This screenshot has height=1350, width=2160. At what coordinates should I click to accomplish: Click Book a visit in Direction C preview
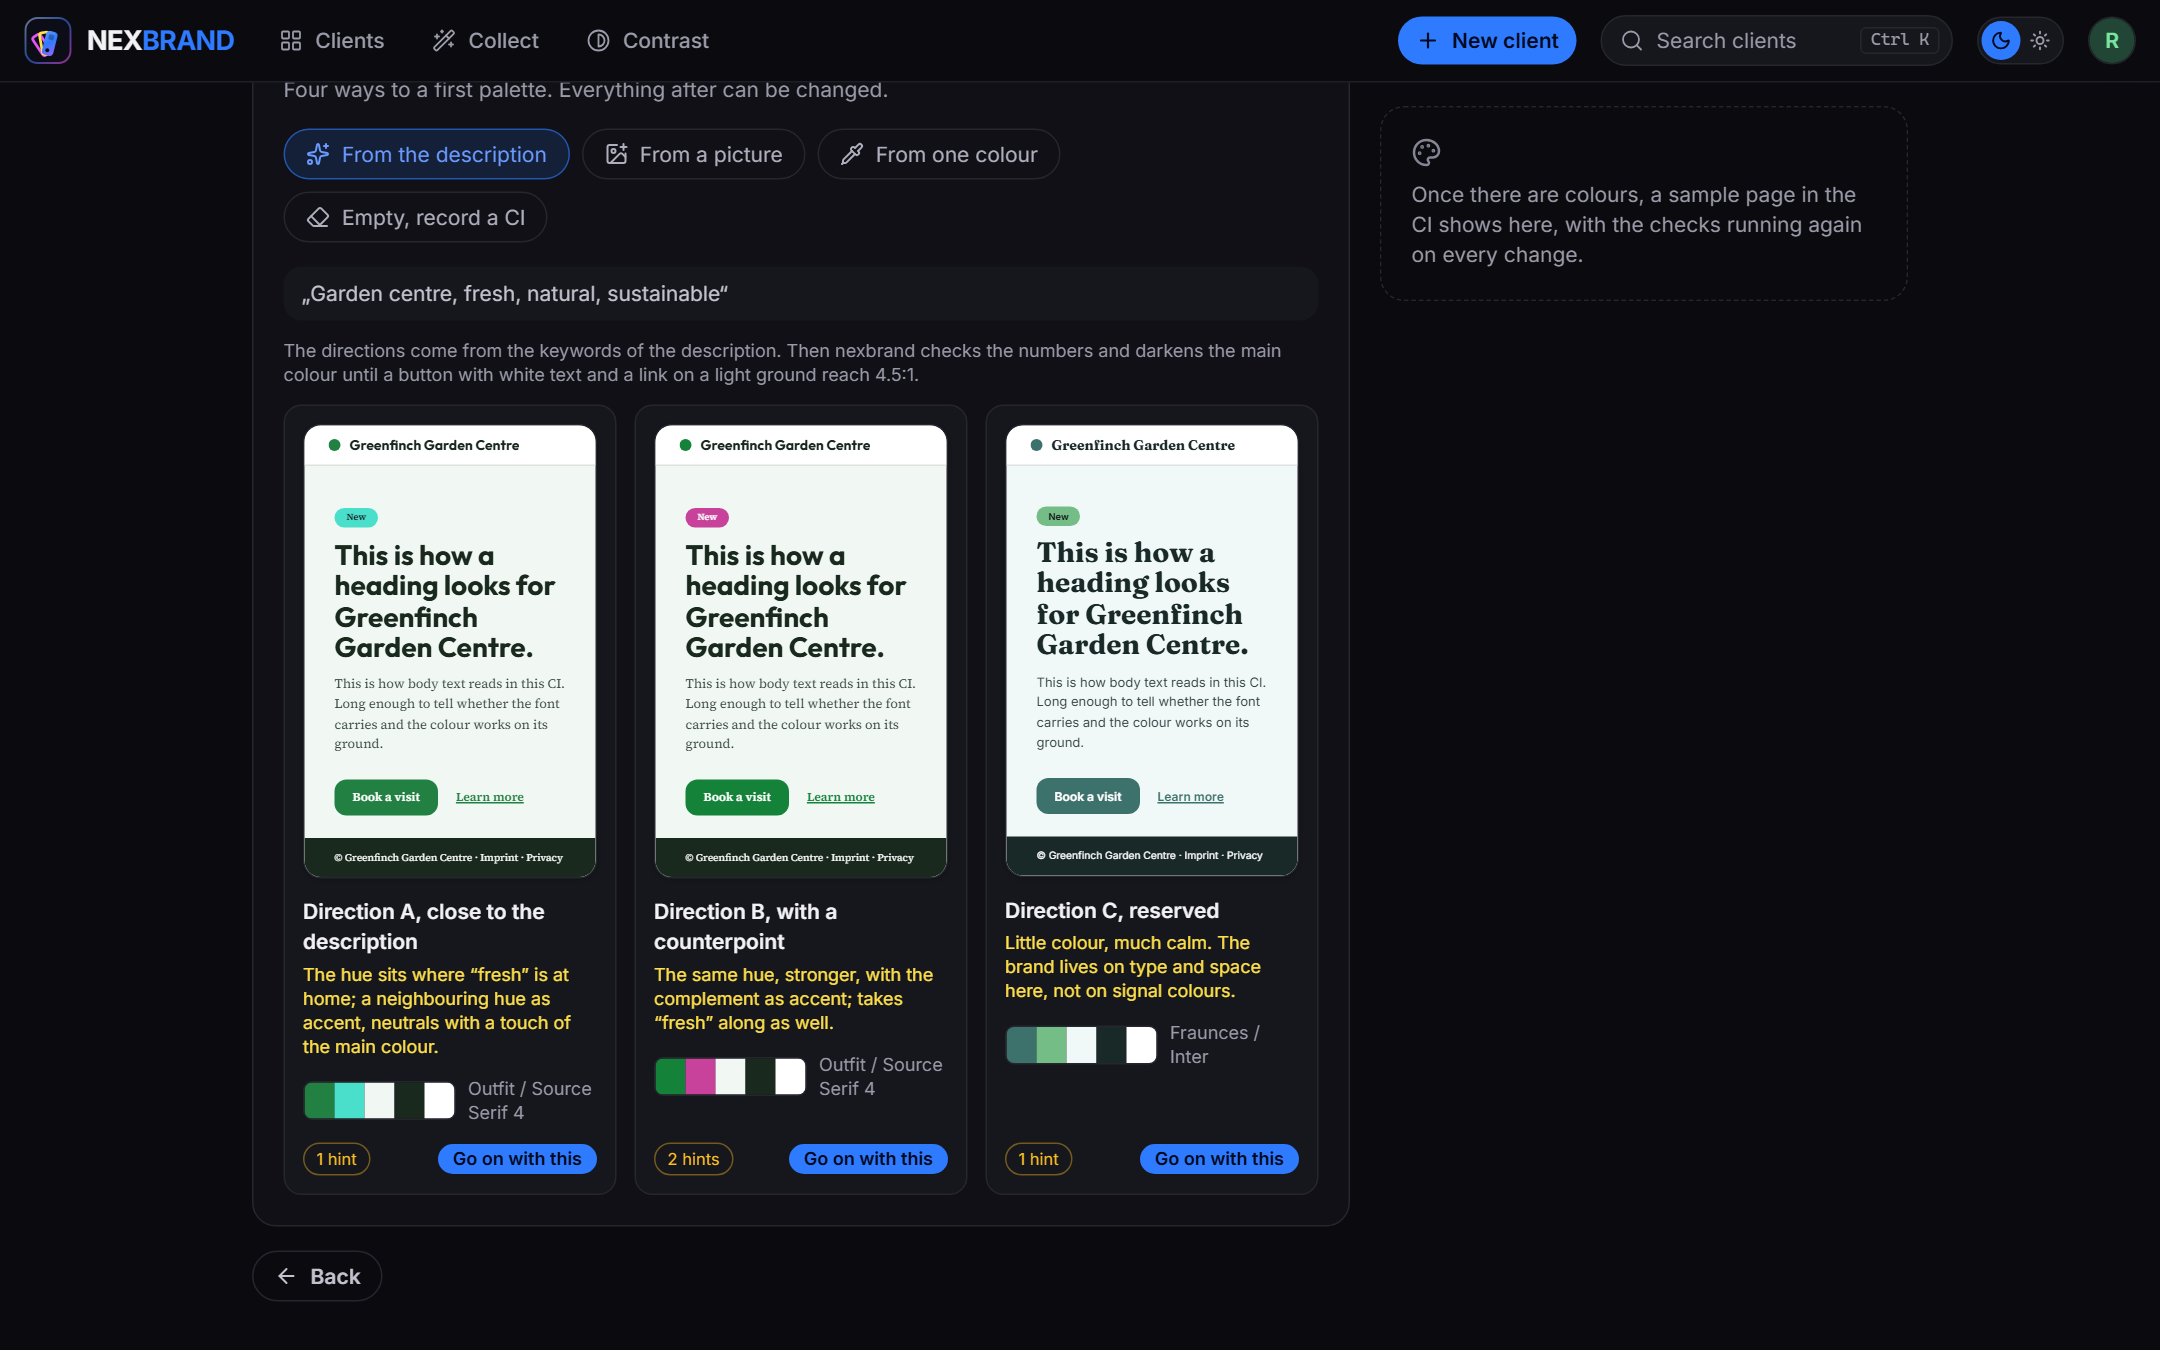1088,796
